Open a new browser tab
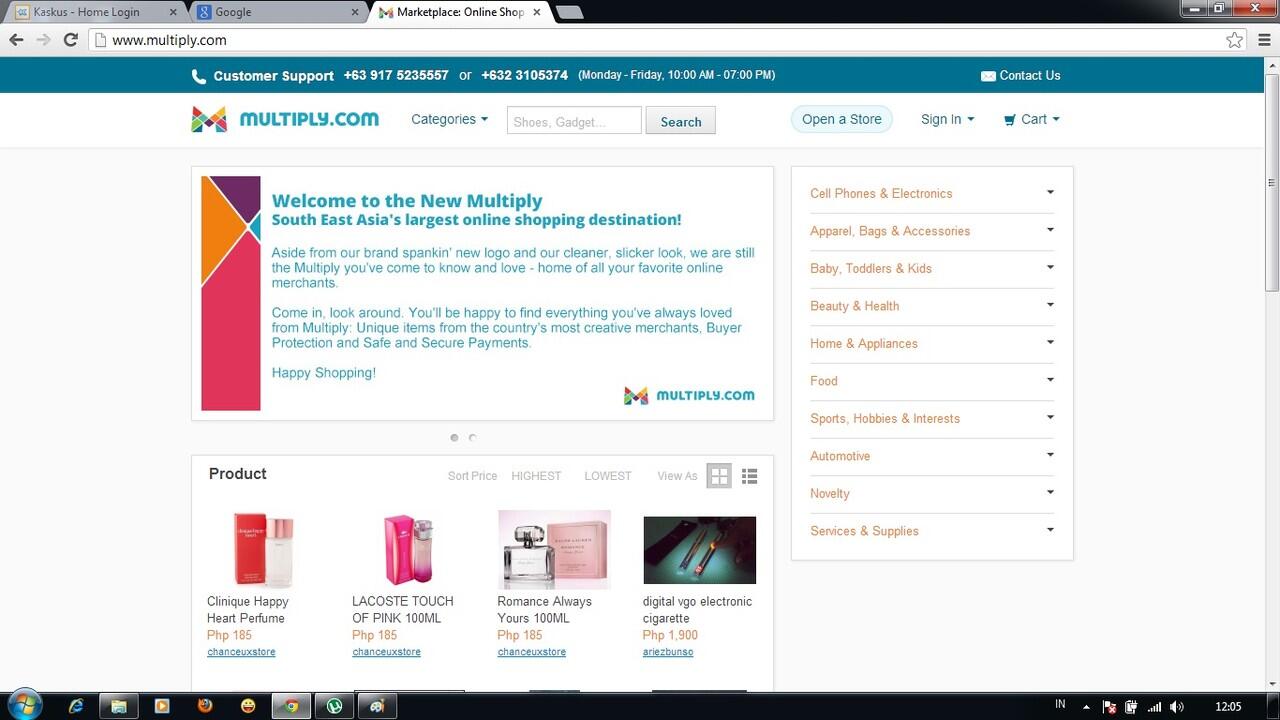 569,12
